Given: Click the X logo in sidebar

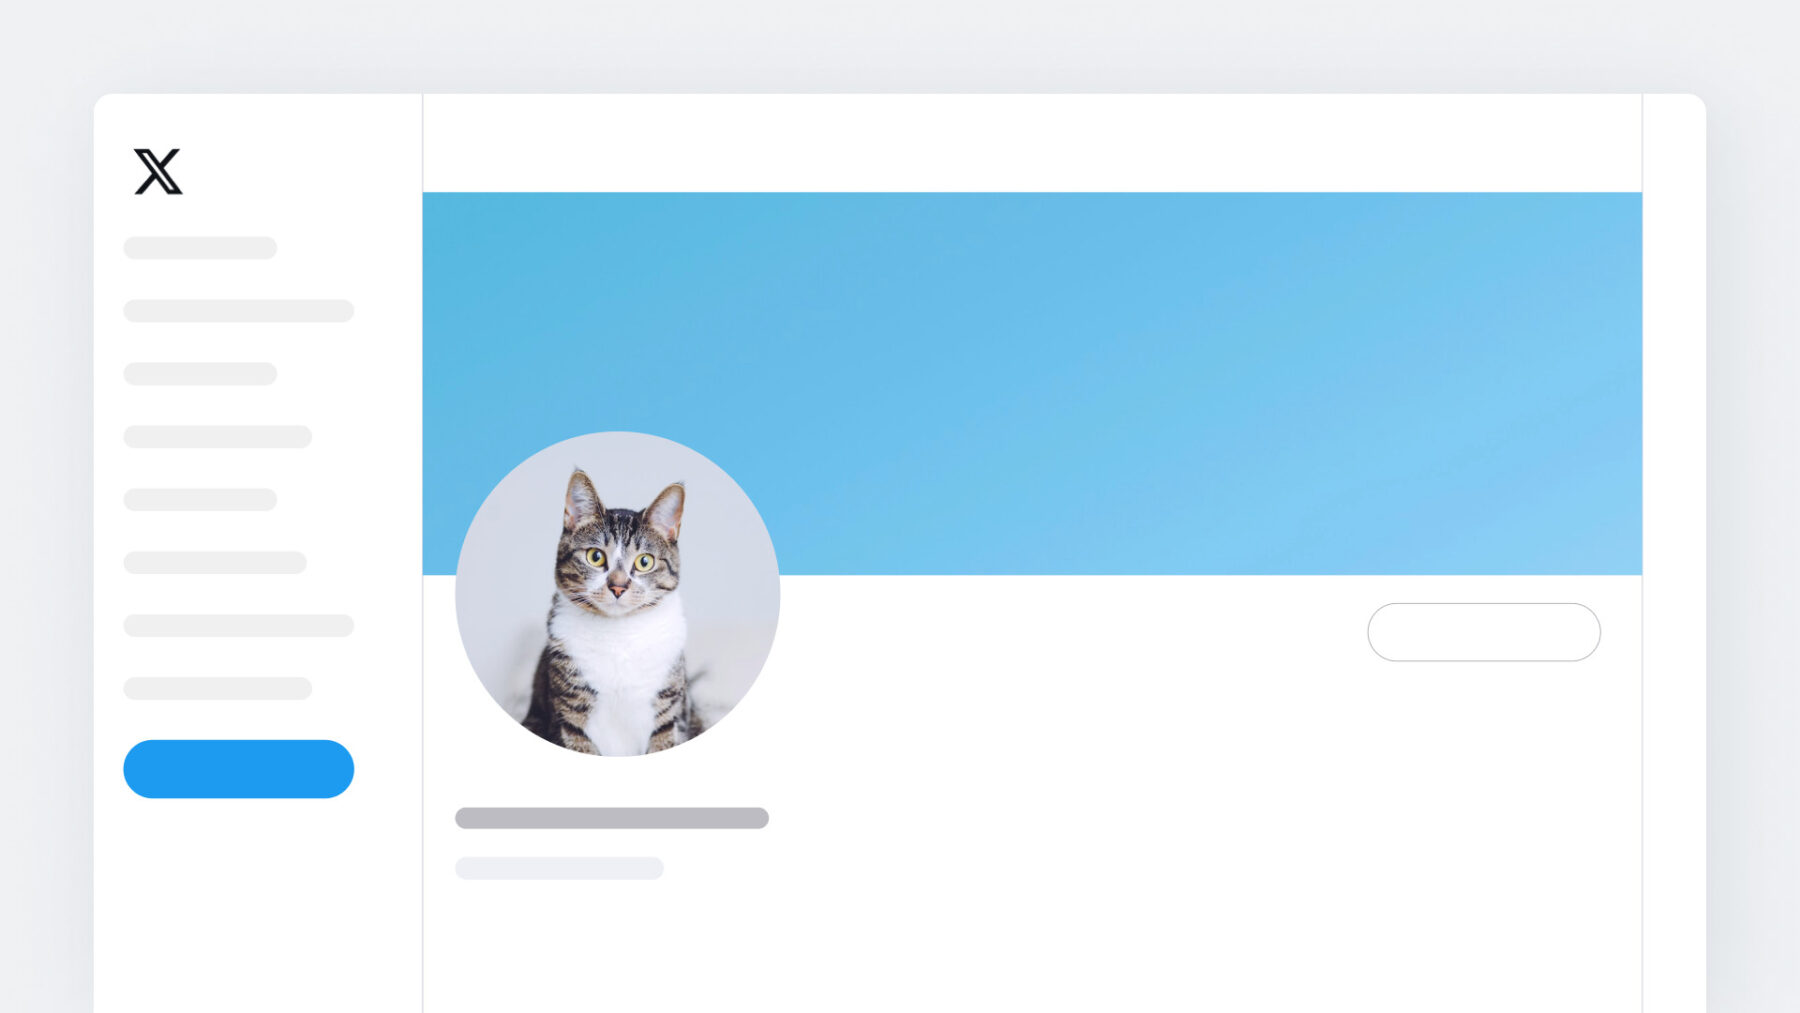Looking at the screenshot, I should click(158, 171).
